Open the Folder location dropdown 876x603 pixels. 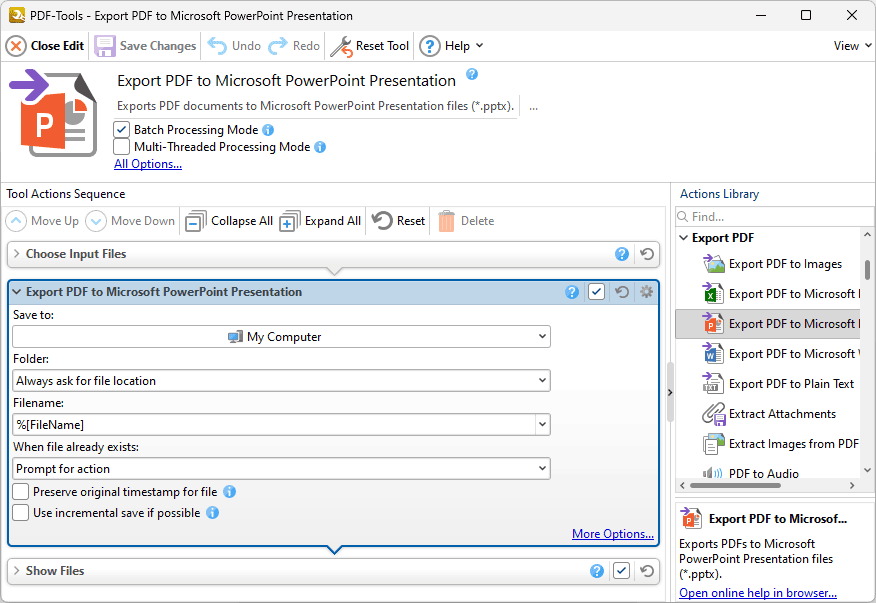[281, 381]
